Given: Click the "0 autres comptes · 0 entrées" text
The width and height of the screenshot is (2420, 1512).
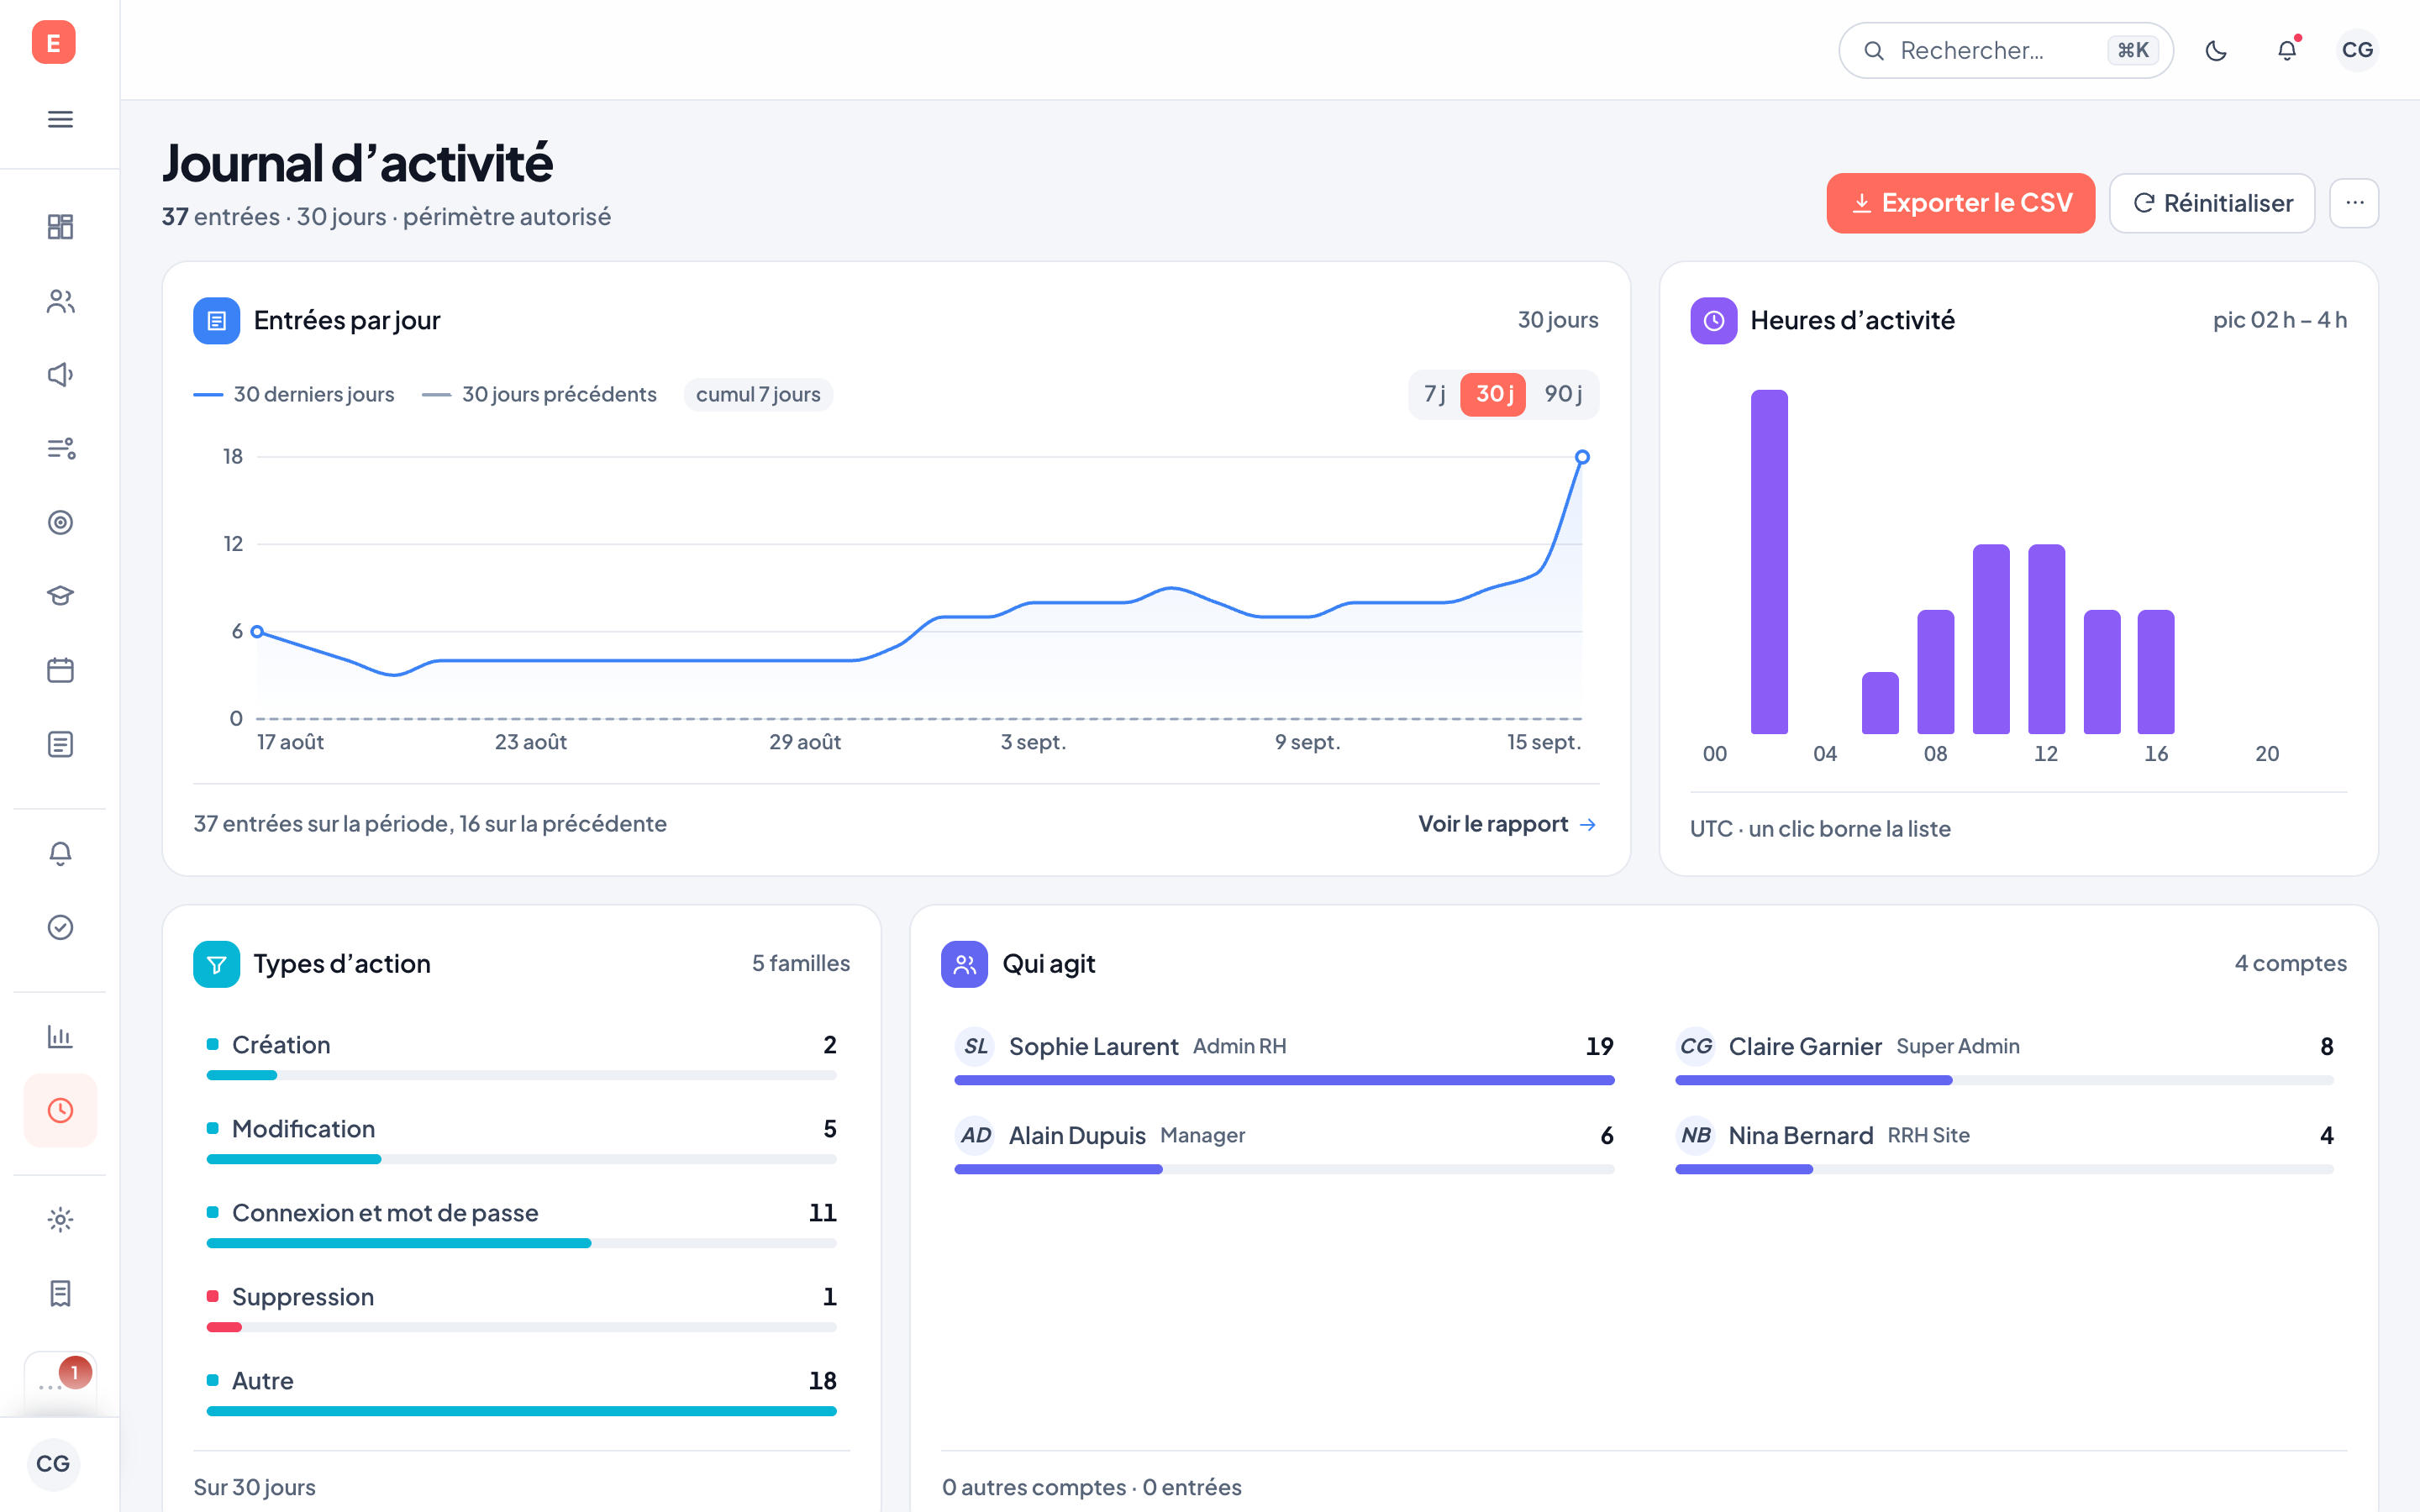Looking at the screenshot, I should [1091, 1487].
